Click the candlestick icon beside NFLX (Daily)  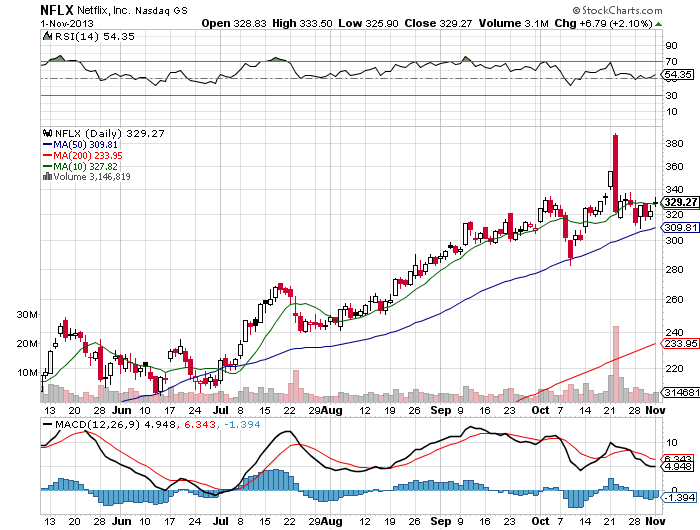47,133
